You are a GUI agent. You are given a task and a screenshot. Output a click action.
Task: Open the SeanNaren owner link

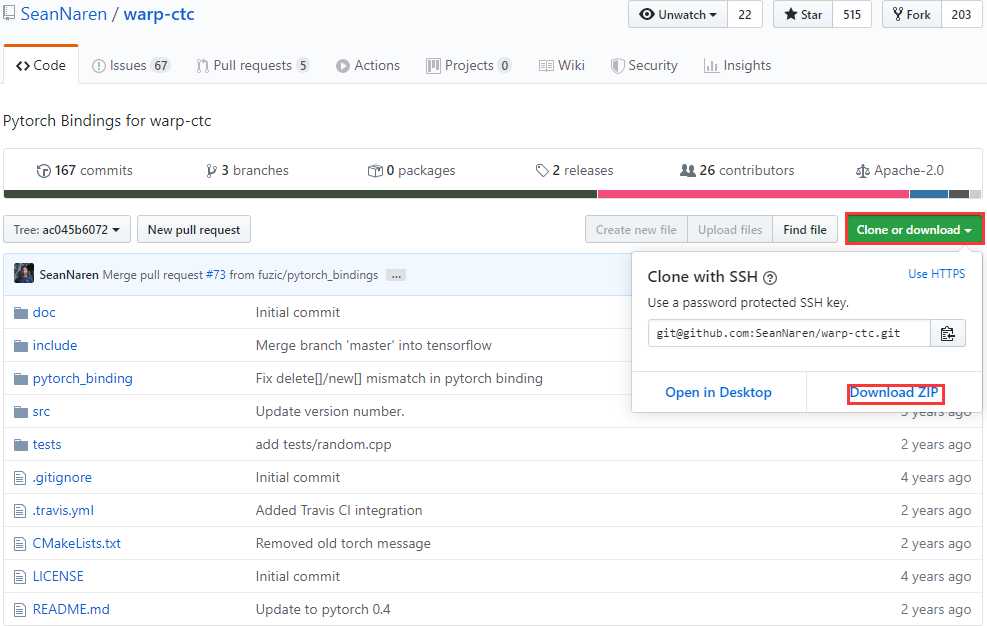pyautogui.click(x=64, y=14)
